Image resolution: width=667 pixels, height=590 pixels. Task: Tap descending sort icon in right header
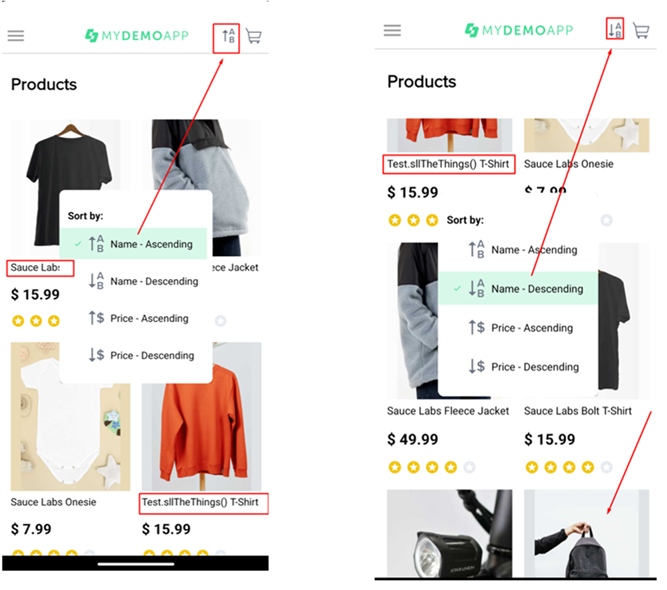click(615, 29)
